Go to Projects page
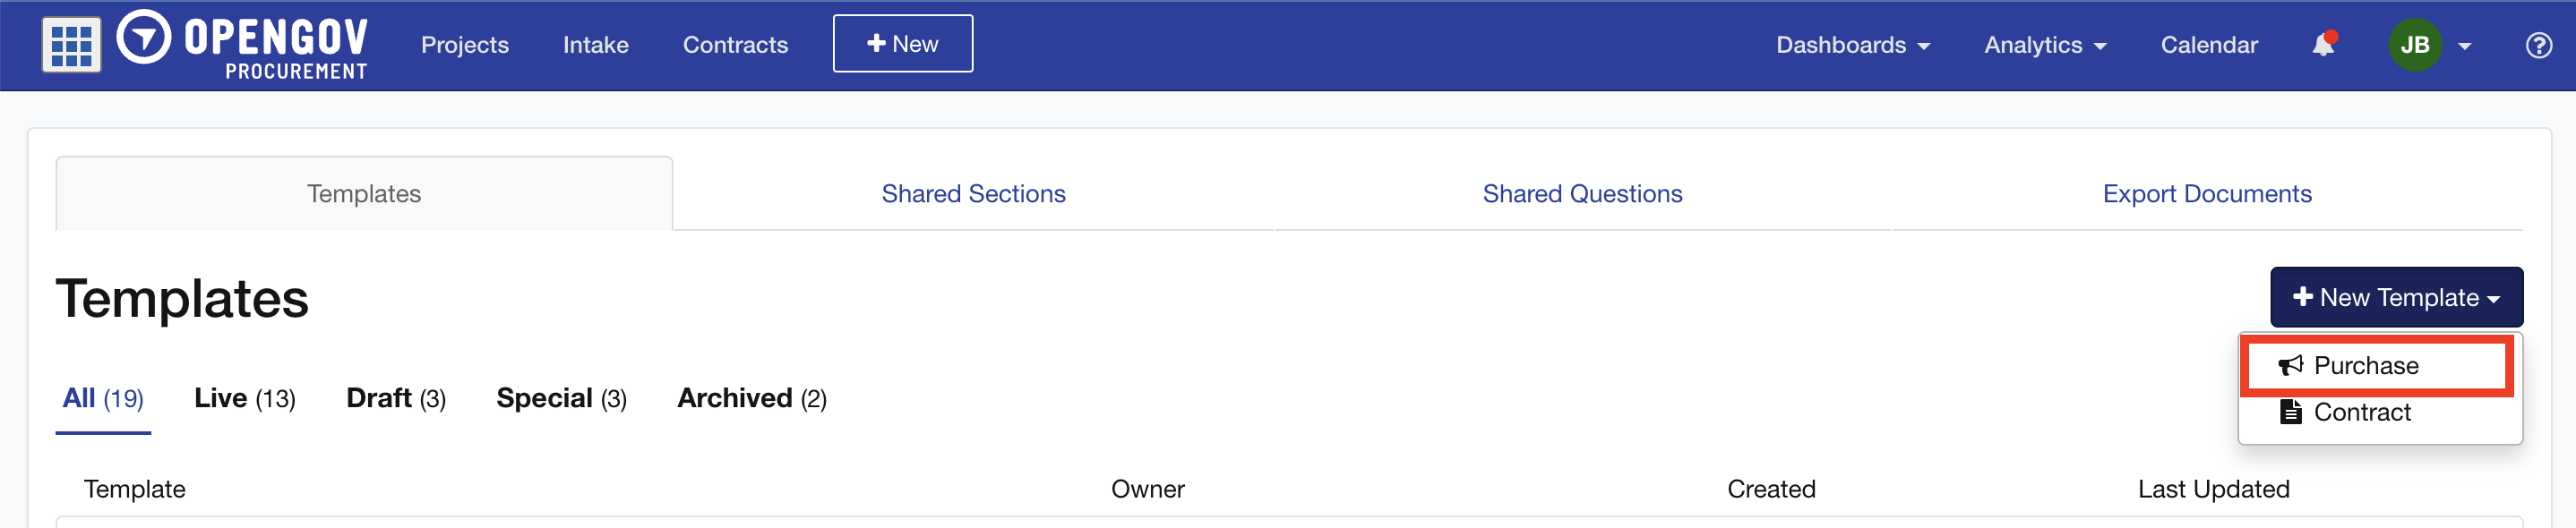2576x528 pixels. coord(465,45)
